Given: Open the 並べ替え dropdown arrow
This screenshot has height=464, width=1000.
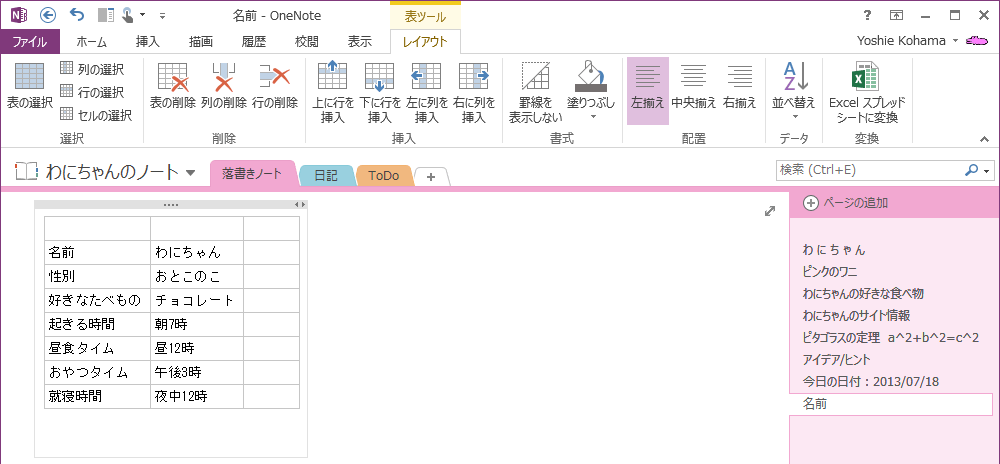Looking at the screenshot, I should click(x=795, y=117).
